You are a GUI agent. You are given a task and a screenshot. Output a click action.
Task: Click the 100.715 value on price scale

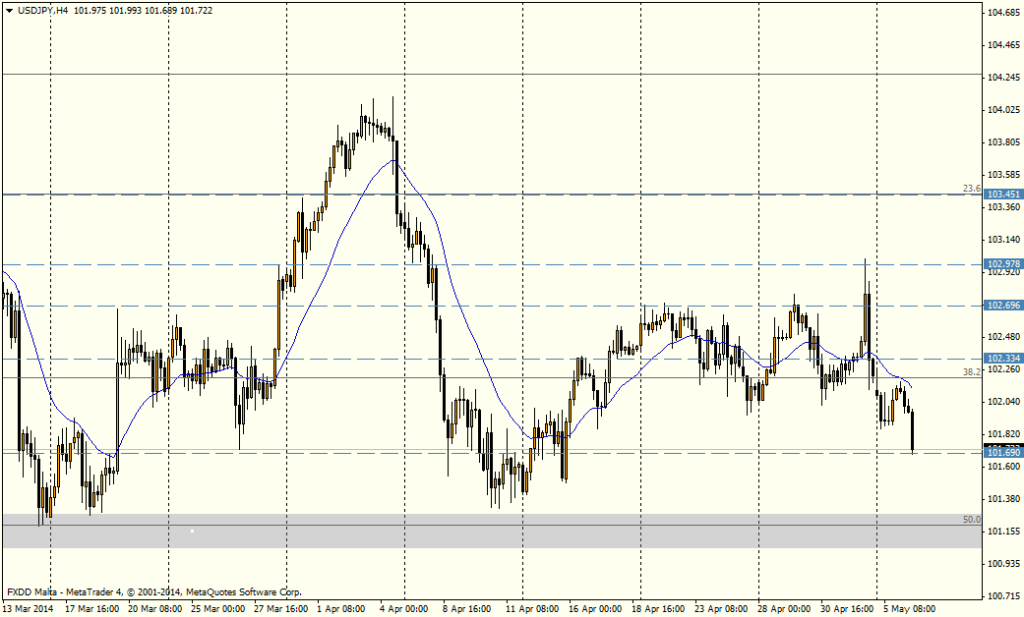click(x=1003, y=596)
